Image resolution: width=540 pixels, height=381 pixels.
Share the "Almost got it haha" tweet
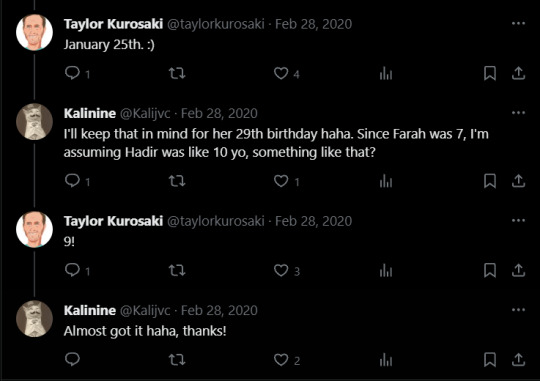point(518,360)
